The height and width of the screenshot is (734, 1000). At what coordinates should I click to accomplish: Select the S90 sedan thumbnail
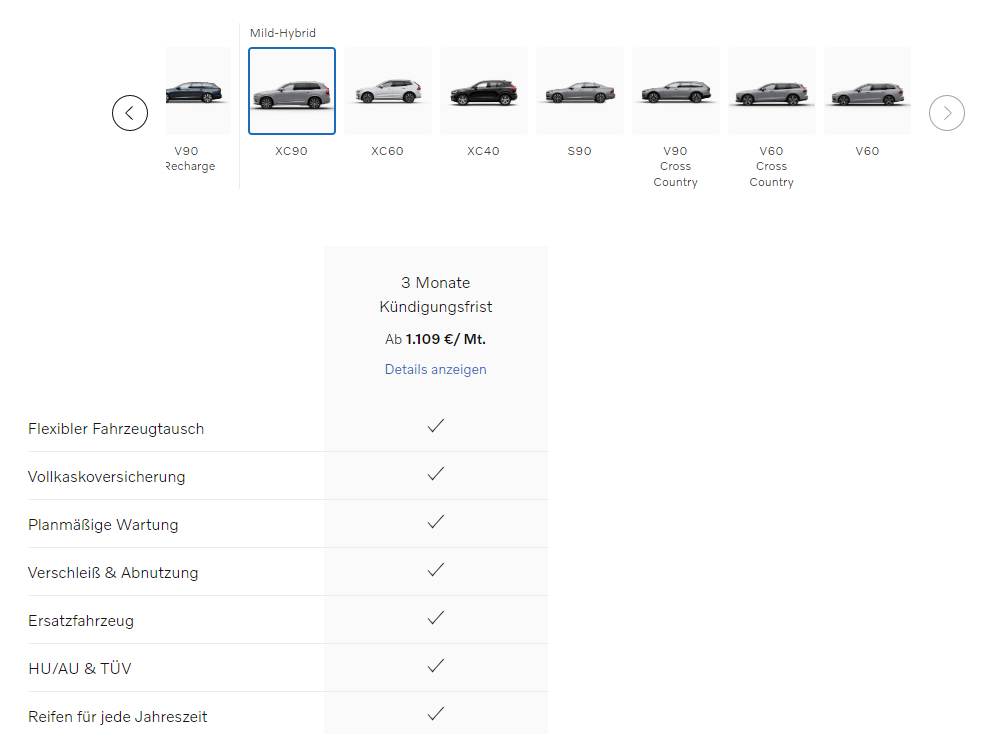pyautogui.click(x=580, y=91)
